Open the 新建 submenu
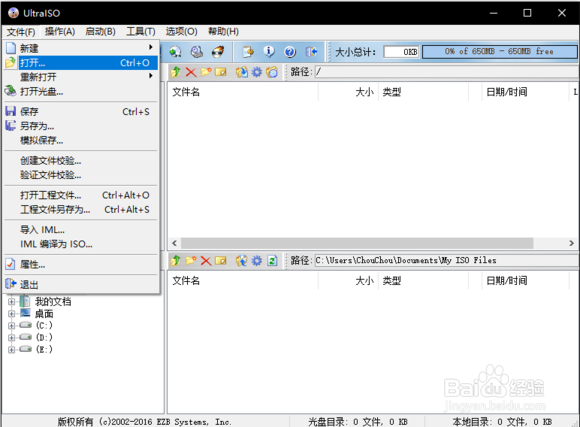The image size is (580, 427). coord(81,48)
